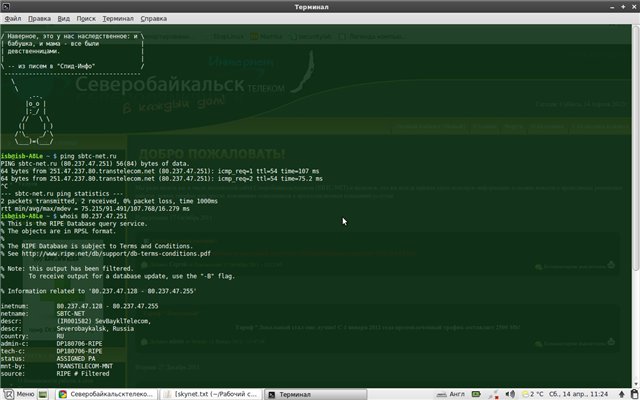This screenshot has height=400, width=640.
Task: Open the Файл menu
Action: tap(13, 18)
